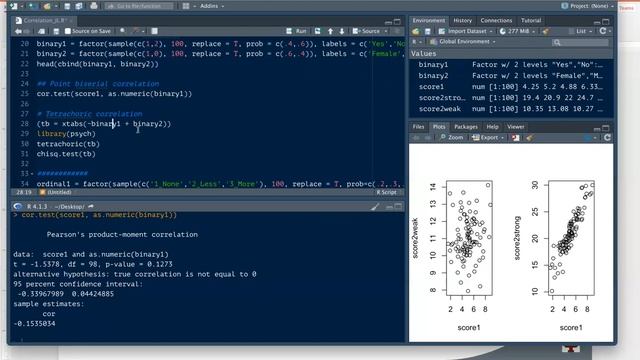The height and width of the screenshot is (360, 640).
Task: Load a workspace in the Environment pane
Action: pos(416,31)
